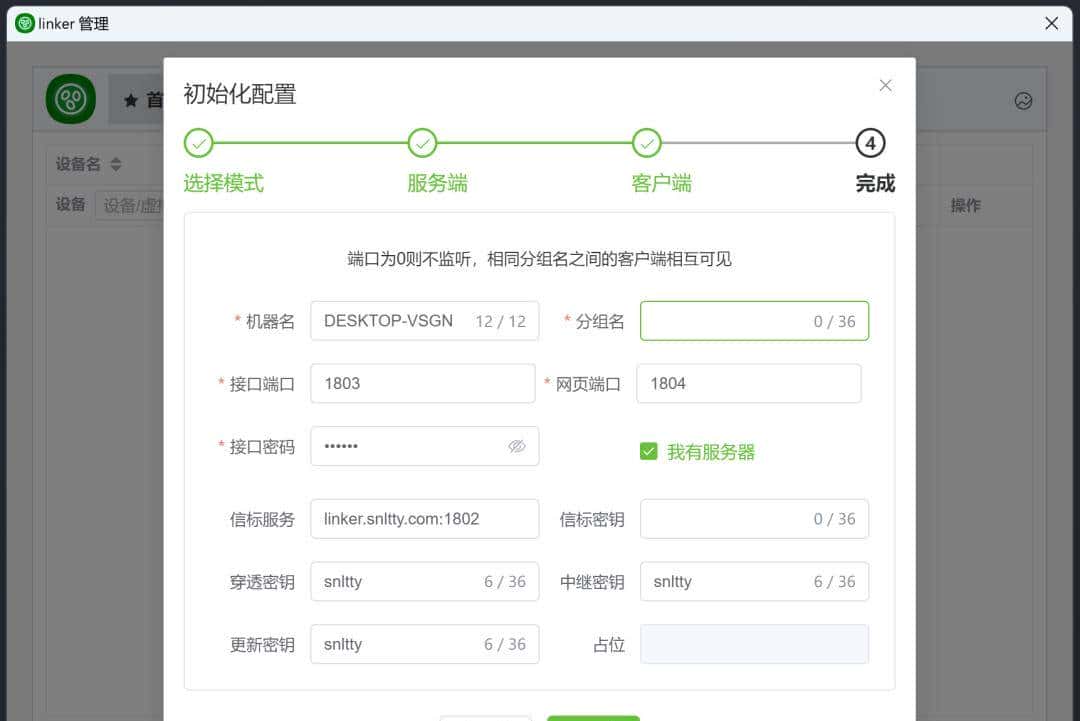Image resolution: width=1080 pixels, height=721 pixels.
Task: Click the star icon on the 首页 tab
Action: 130,100
